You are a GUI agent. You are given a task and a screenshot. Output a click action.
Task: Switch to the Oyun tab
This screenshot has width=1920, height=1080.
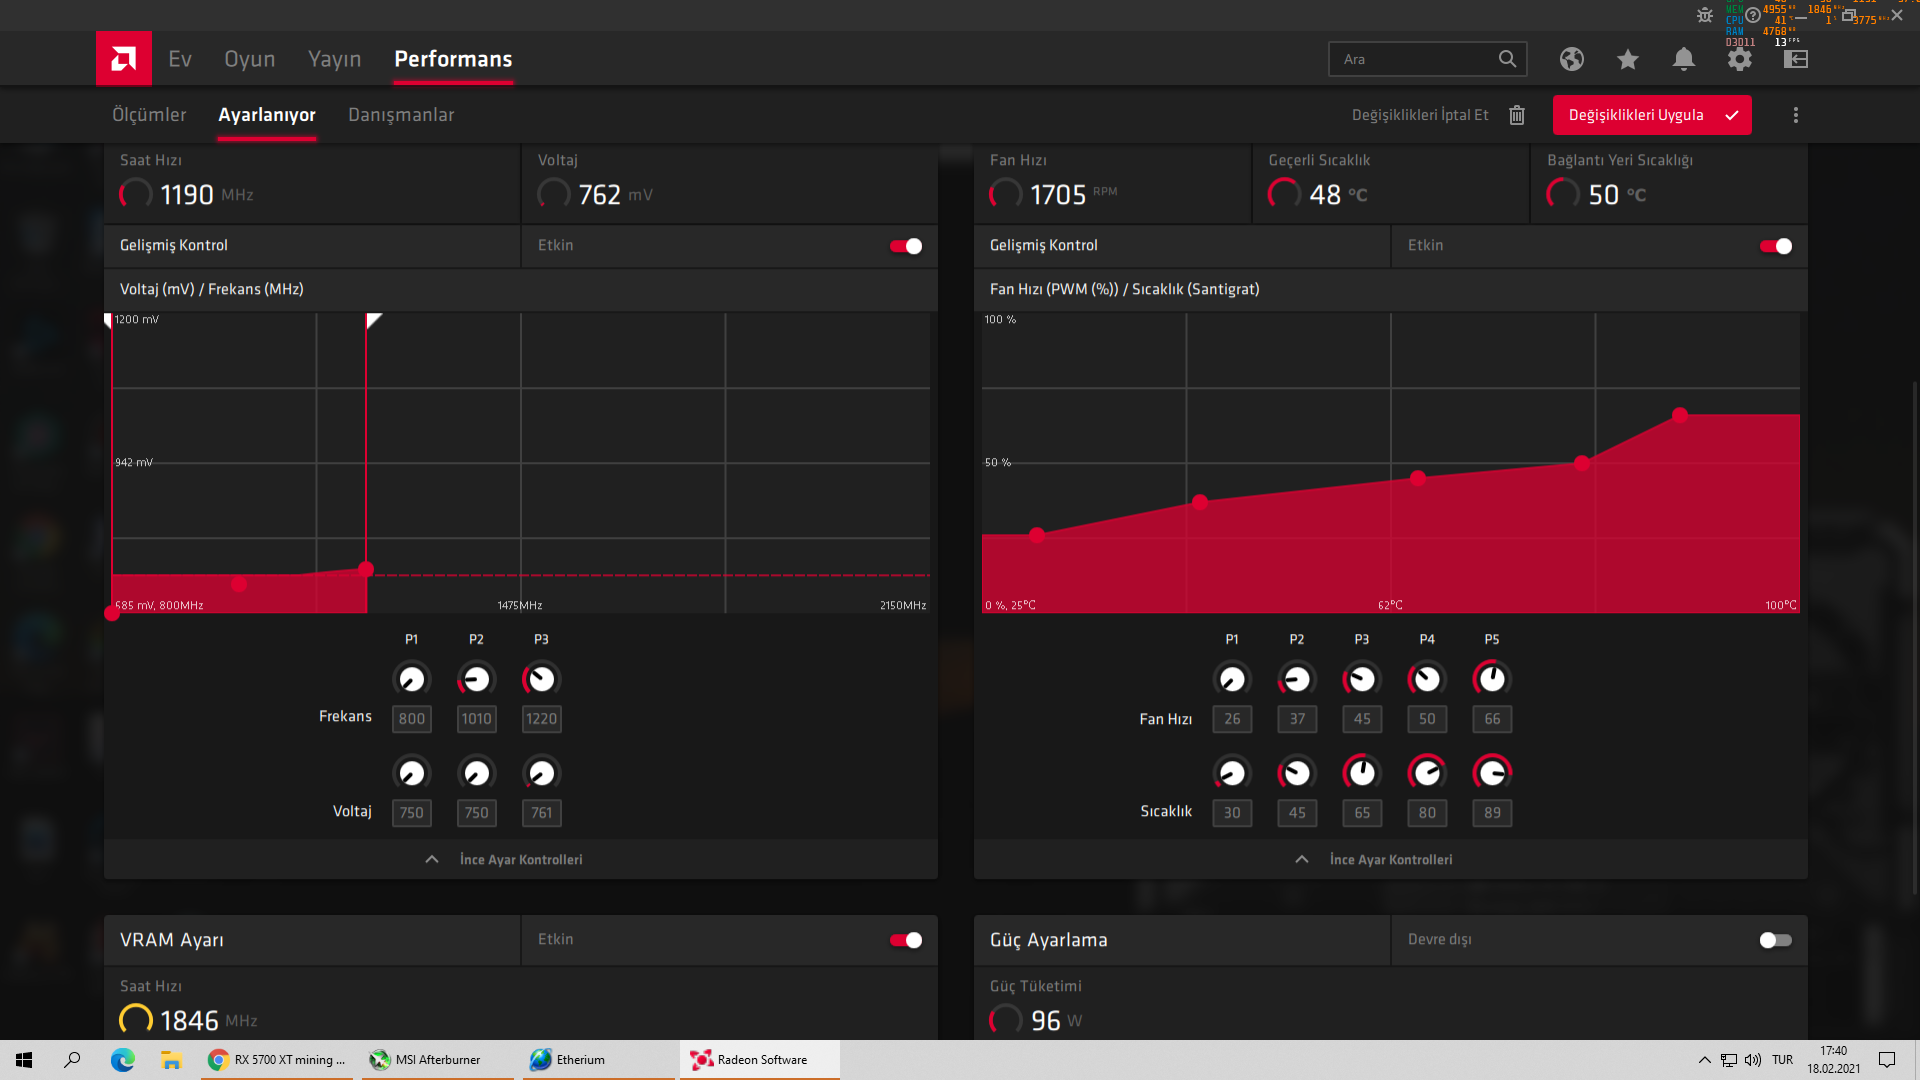(x=249, y=59)
